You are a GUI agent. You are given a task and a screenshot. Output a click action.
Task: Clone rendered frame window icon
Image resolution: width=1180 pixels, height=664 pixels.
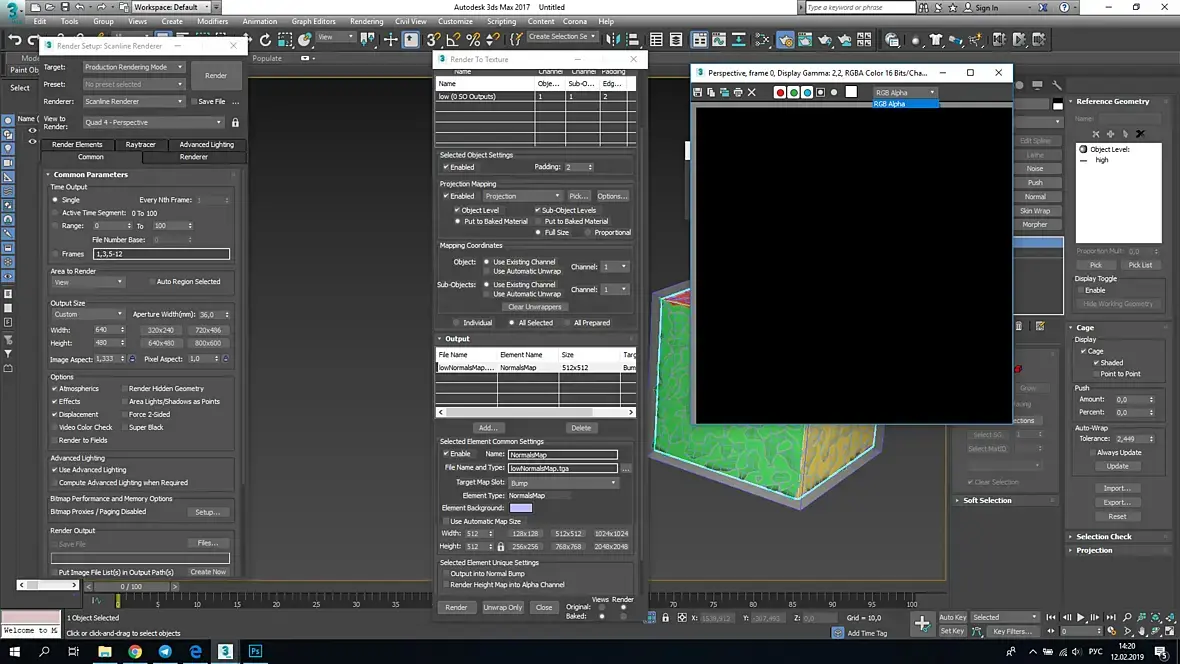point(725,93)
